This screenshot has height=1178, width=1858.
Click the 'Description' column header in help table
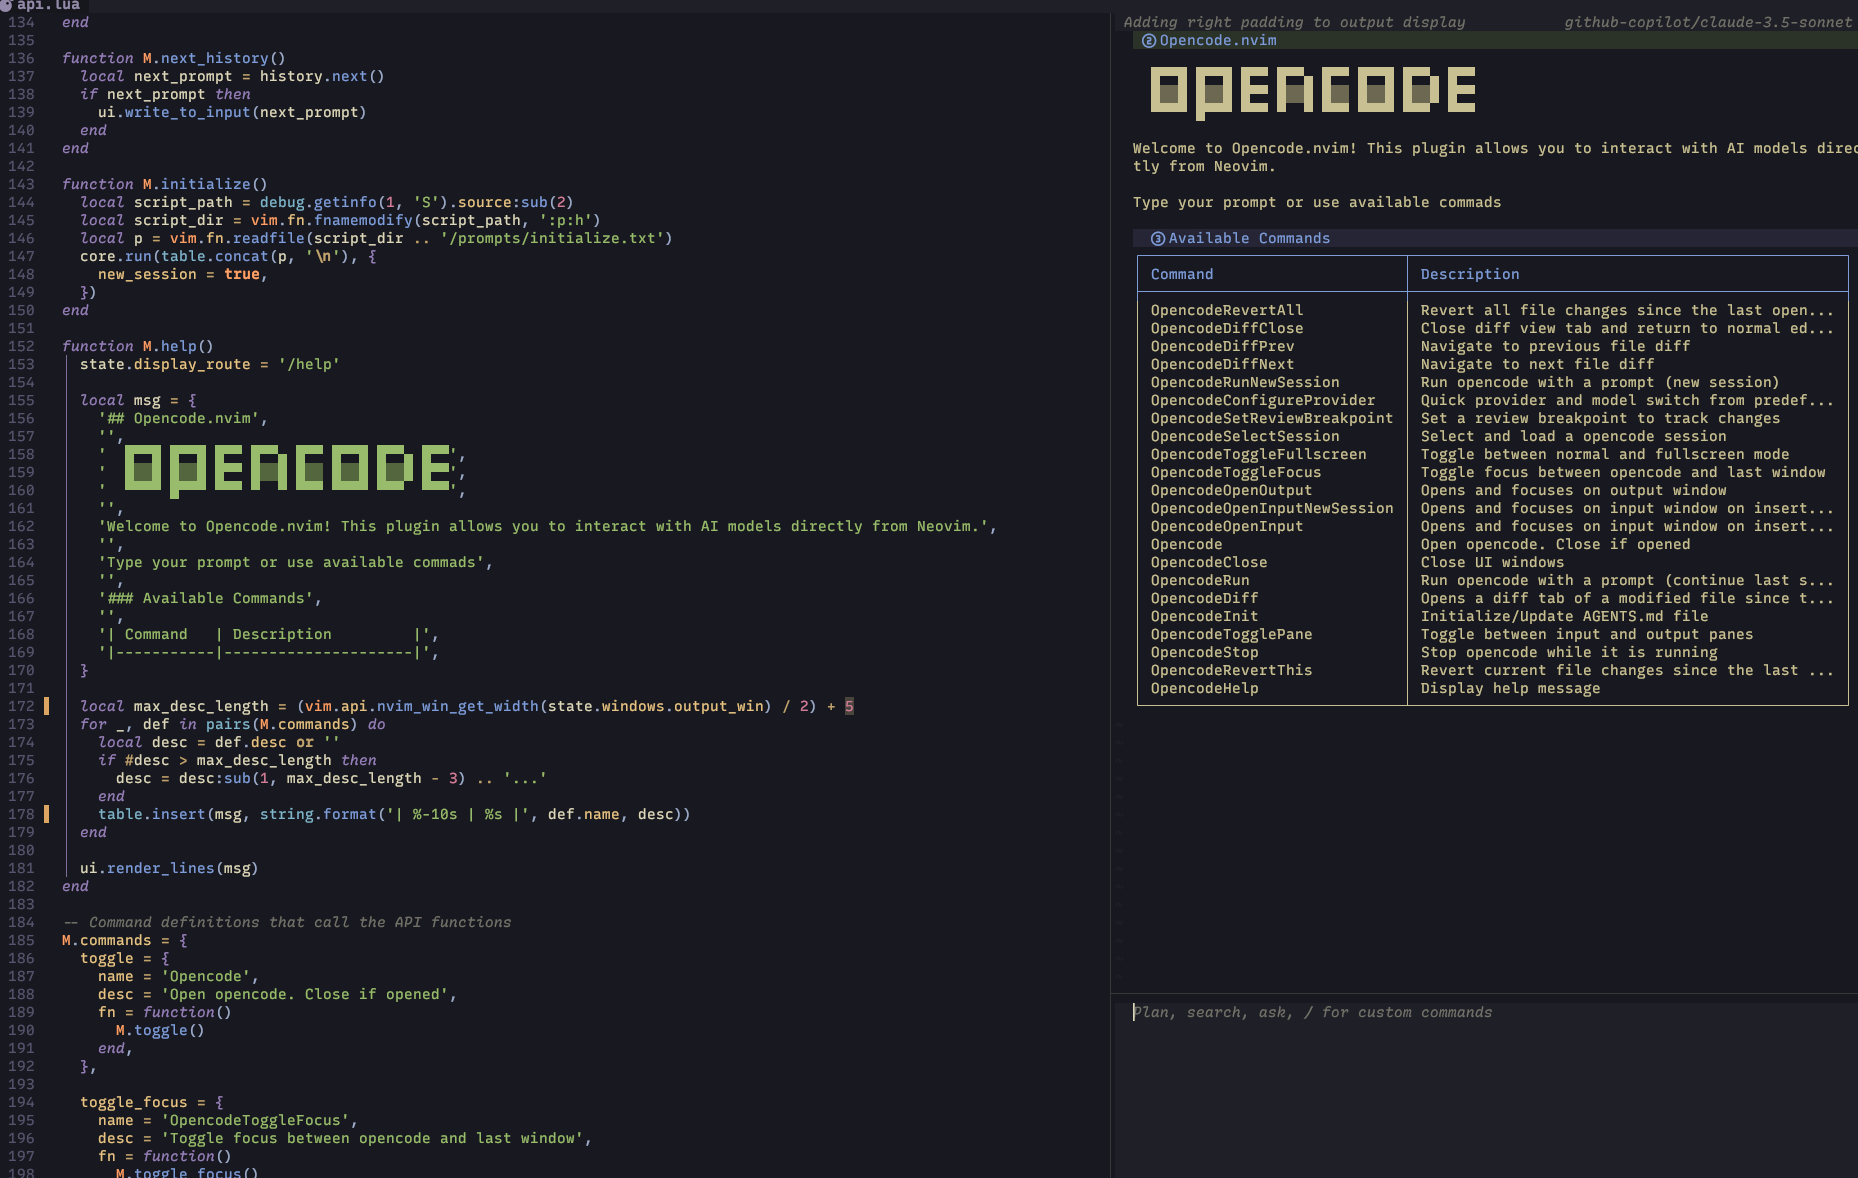pyautogui.click(x=1470, y=274)
